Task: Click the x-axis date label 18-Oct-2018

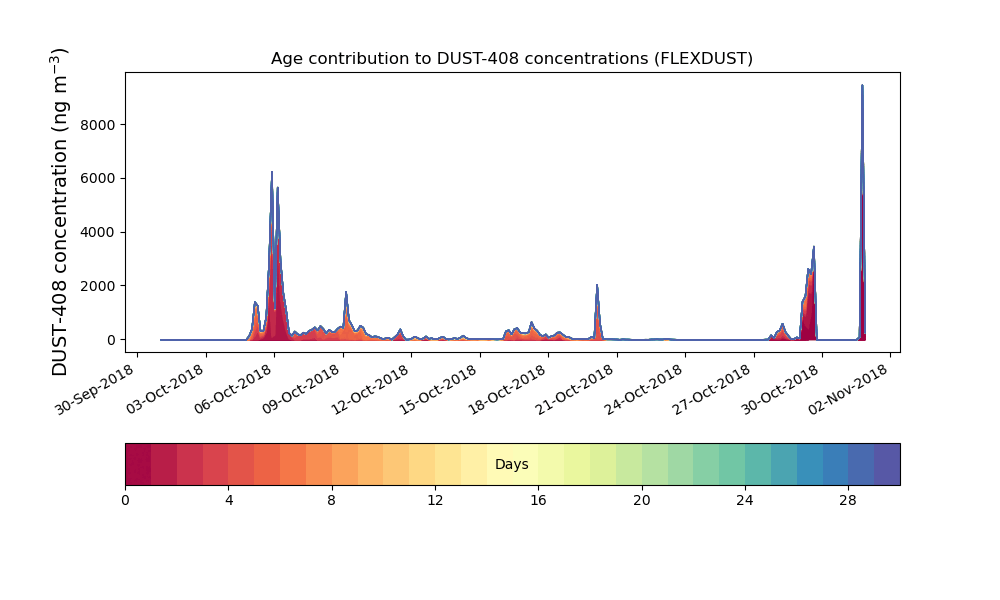Action: click(507, 390)
